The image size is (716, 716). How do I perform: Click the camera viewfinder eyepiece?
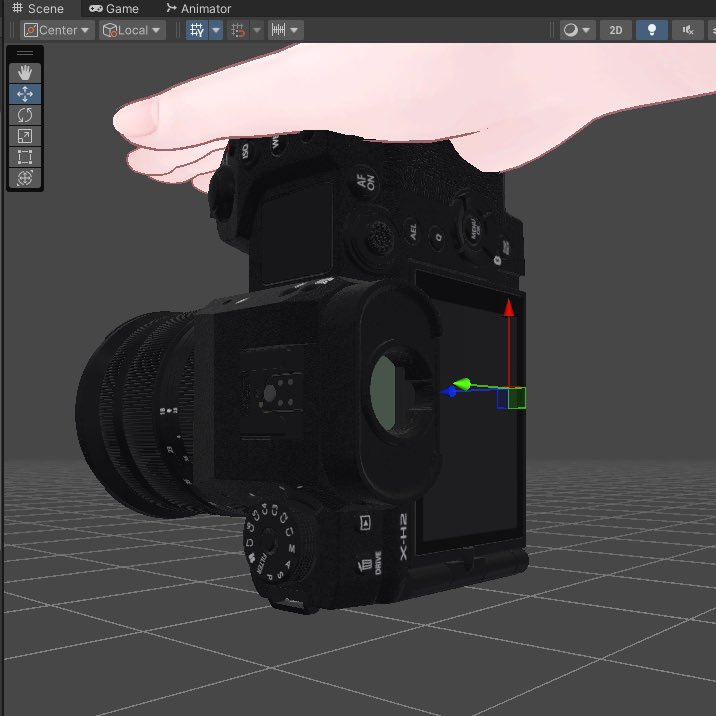tap(400, 393)
